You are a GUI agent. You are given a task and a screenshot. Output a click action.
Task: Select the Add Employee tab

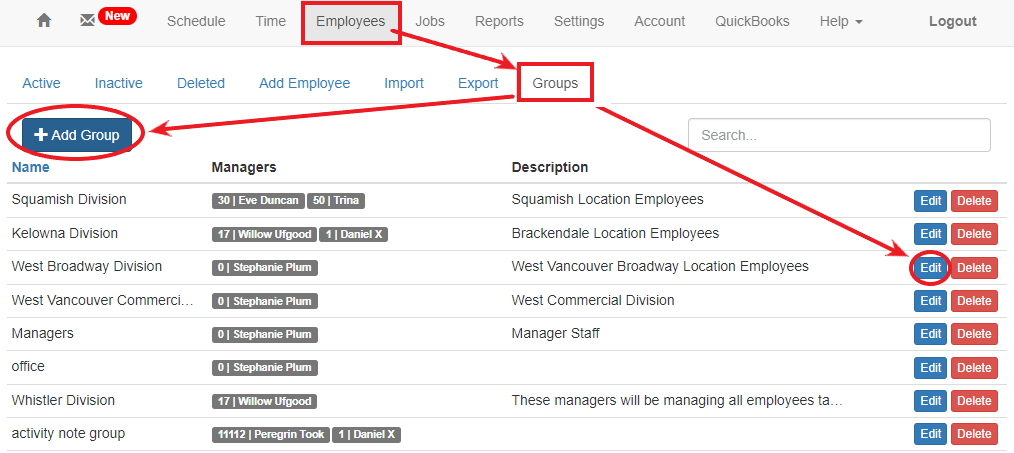point(304,83)
